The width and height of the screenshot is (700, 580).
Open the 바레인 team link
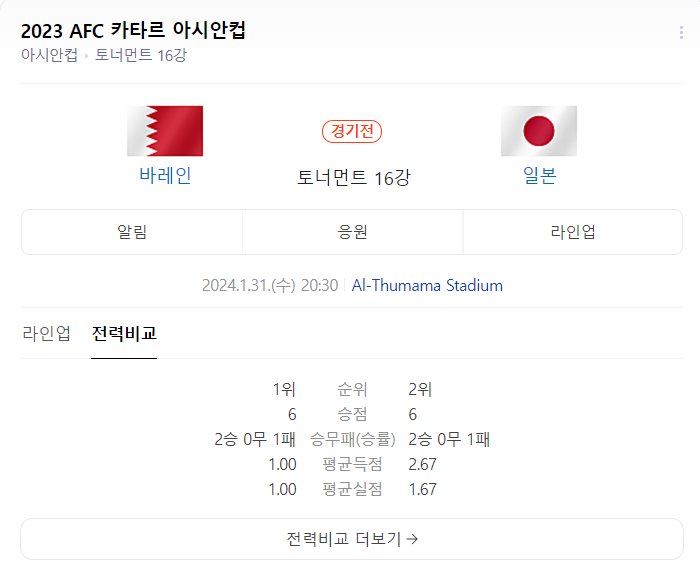pos(165,176)
